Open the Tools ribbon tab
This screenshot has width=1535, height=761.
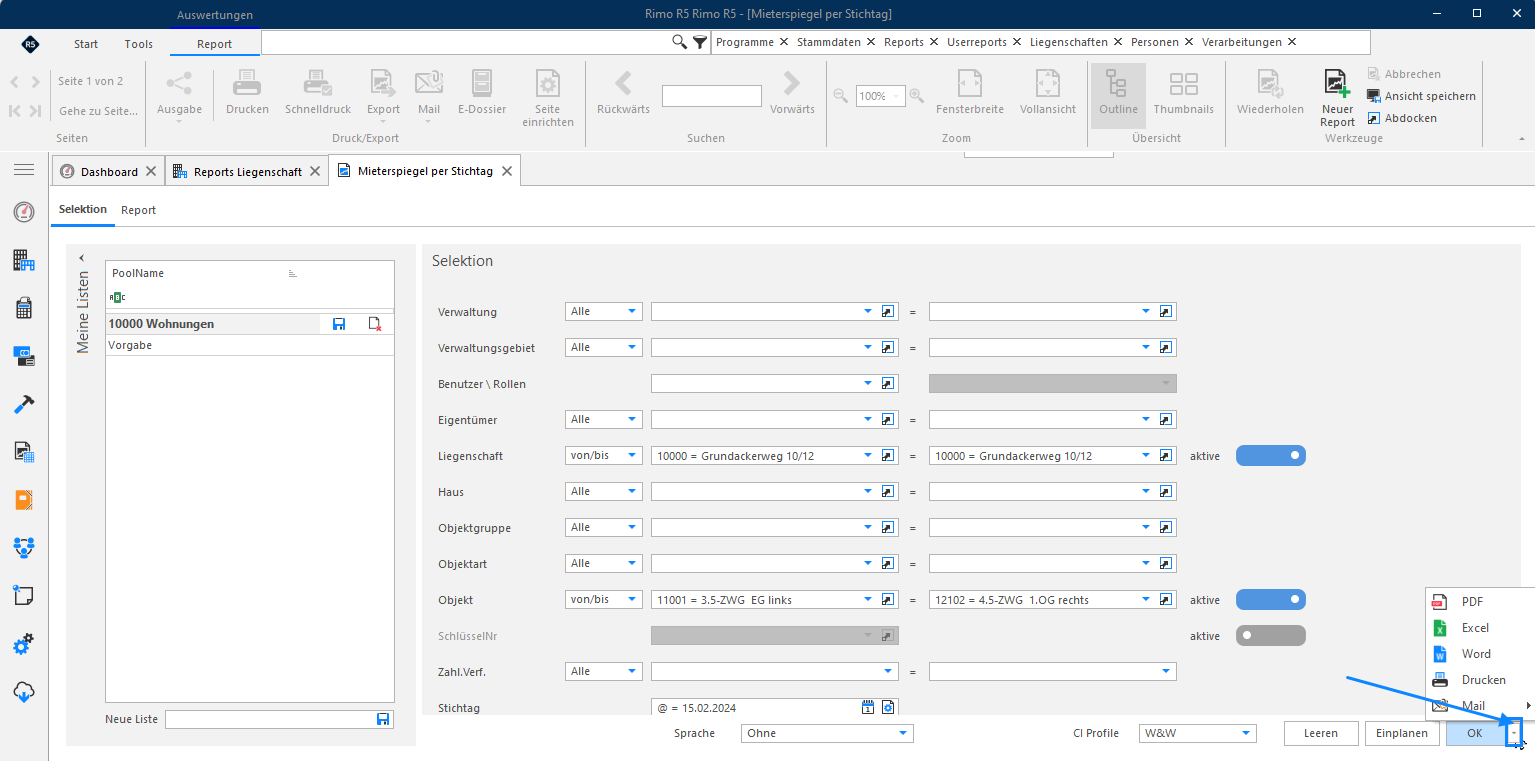click(x=139, y=44)
